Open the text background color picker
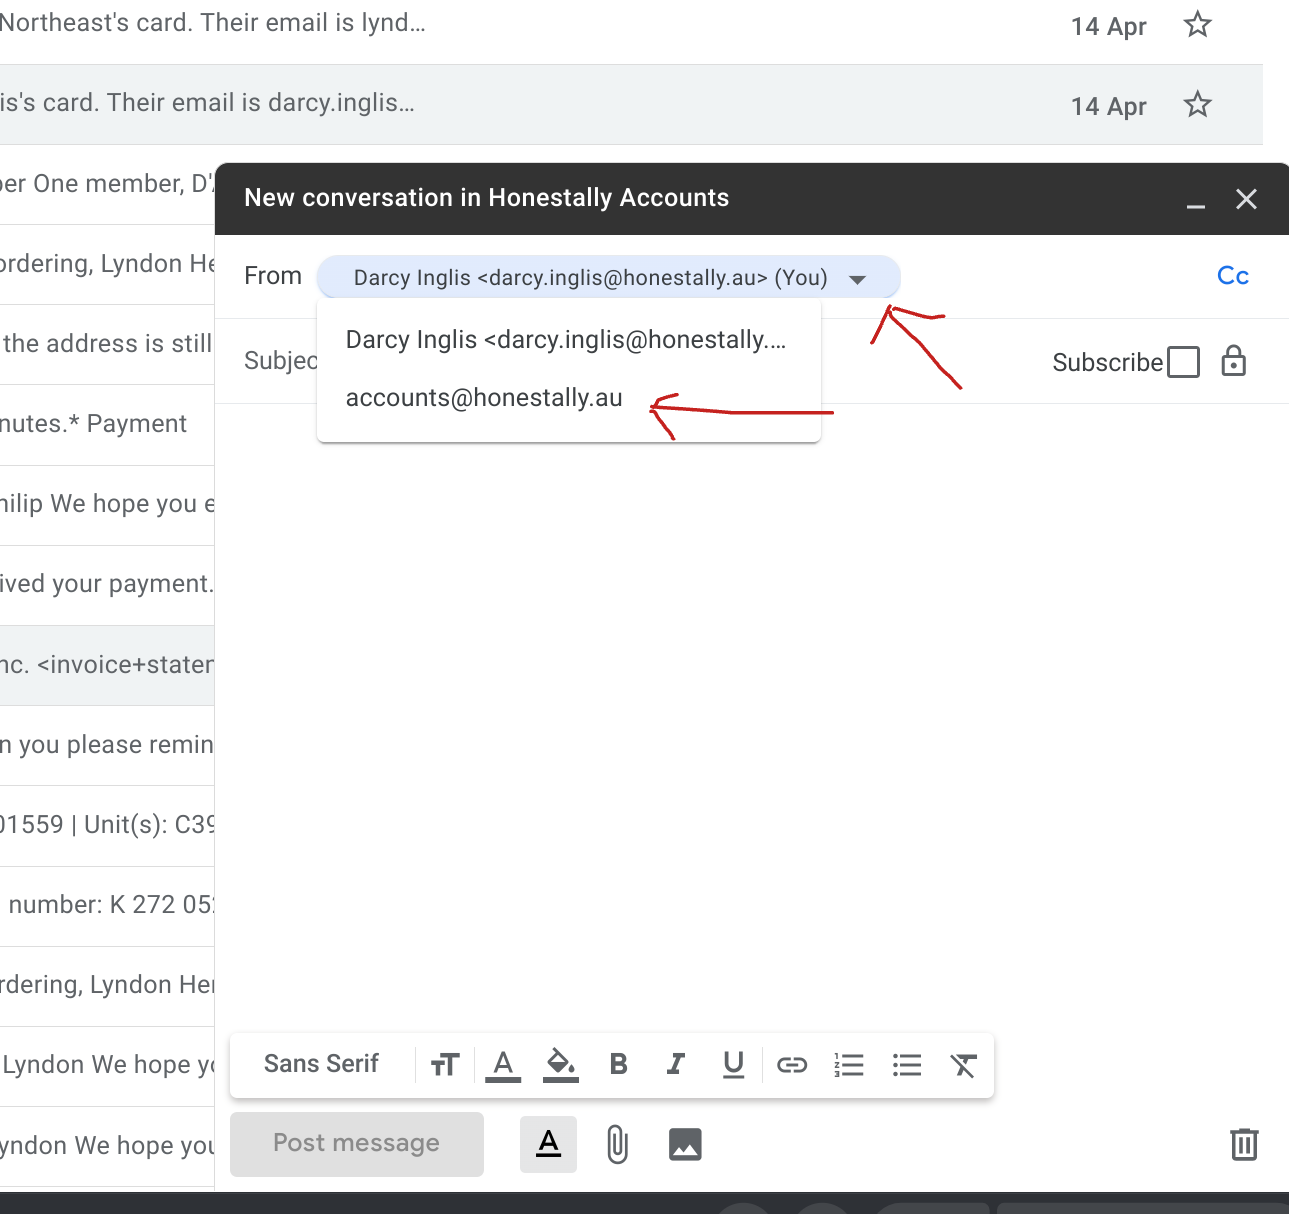The height and width of the screenshot is (1214, 1289). click(x=560, y=1065)
